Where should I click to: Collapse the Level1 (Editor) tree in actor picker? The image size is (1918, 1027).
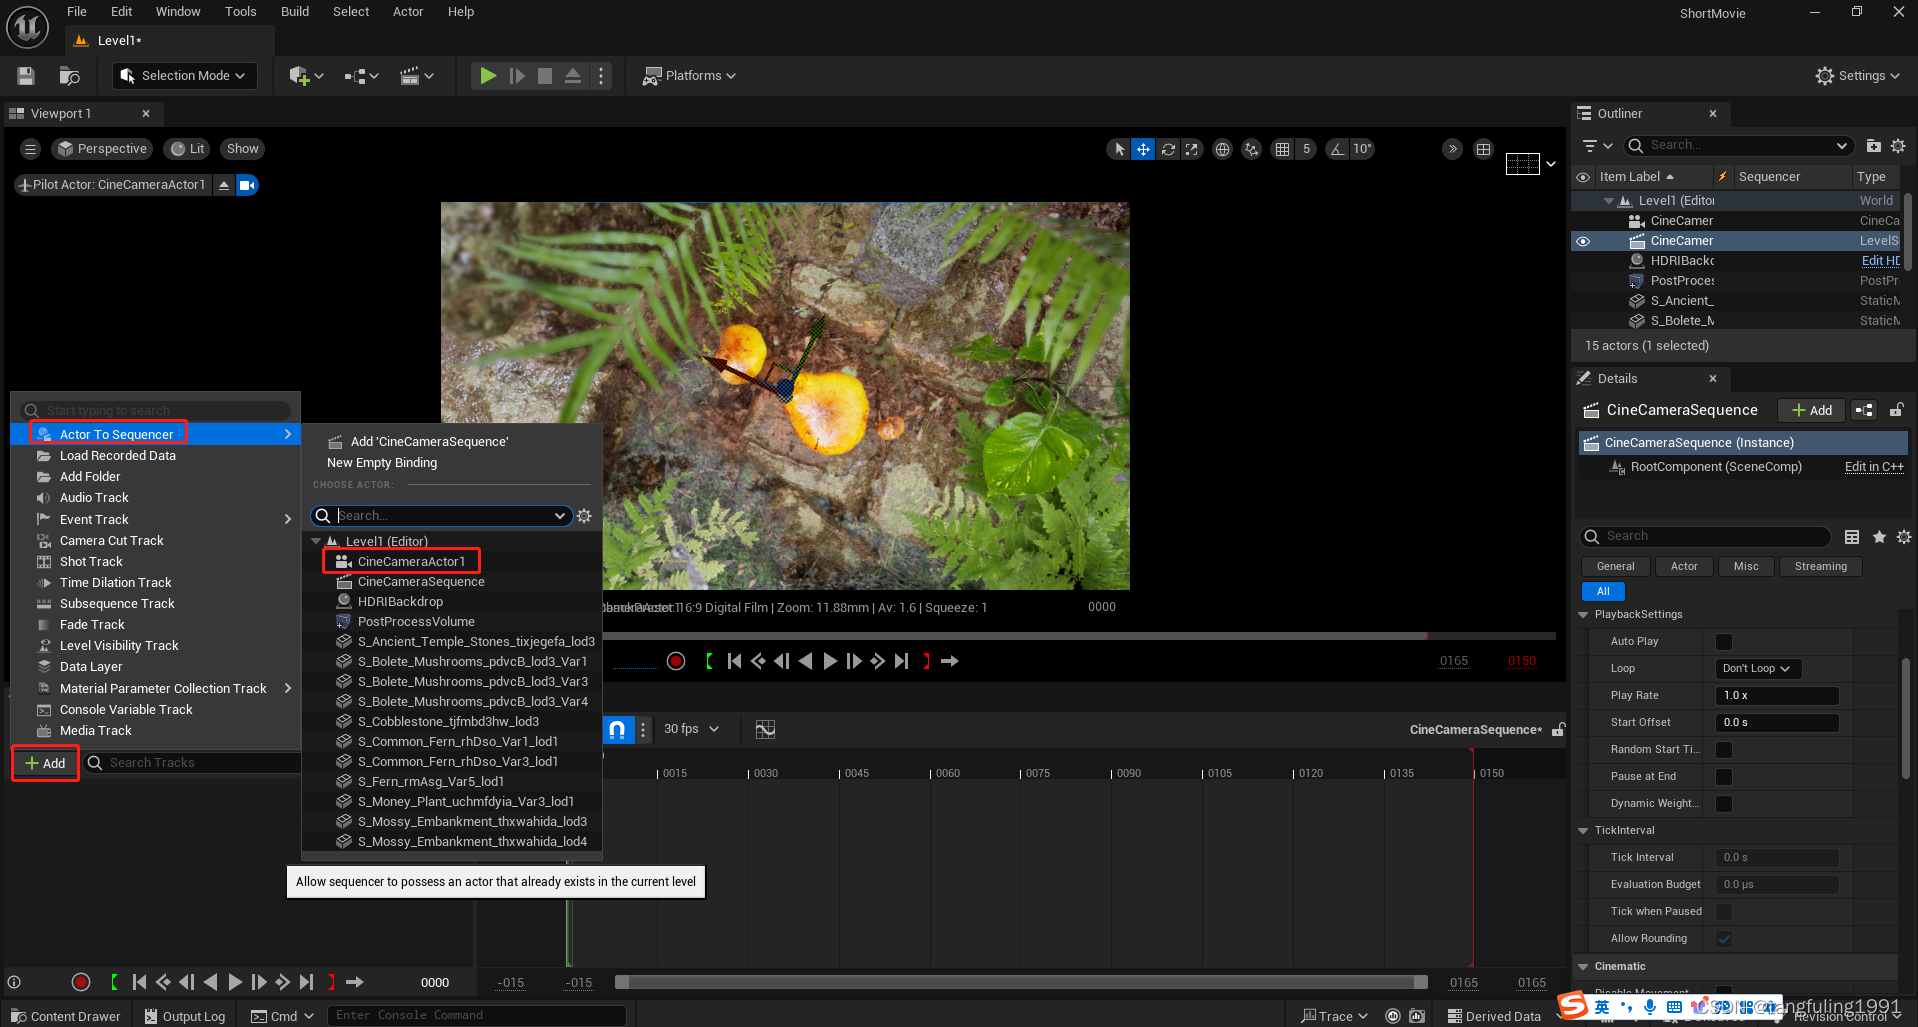point(316,541)
